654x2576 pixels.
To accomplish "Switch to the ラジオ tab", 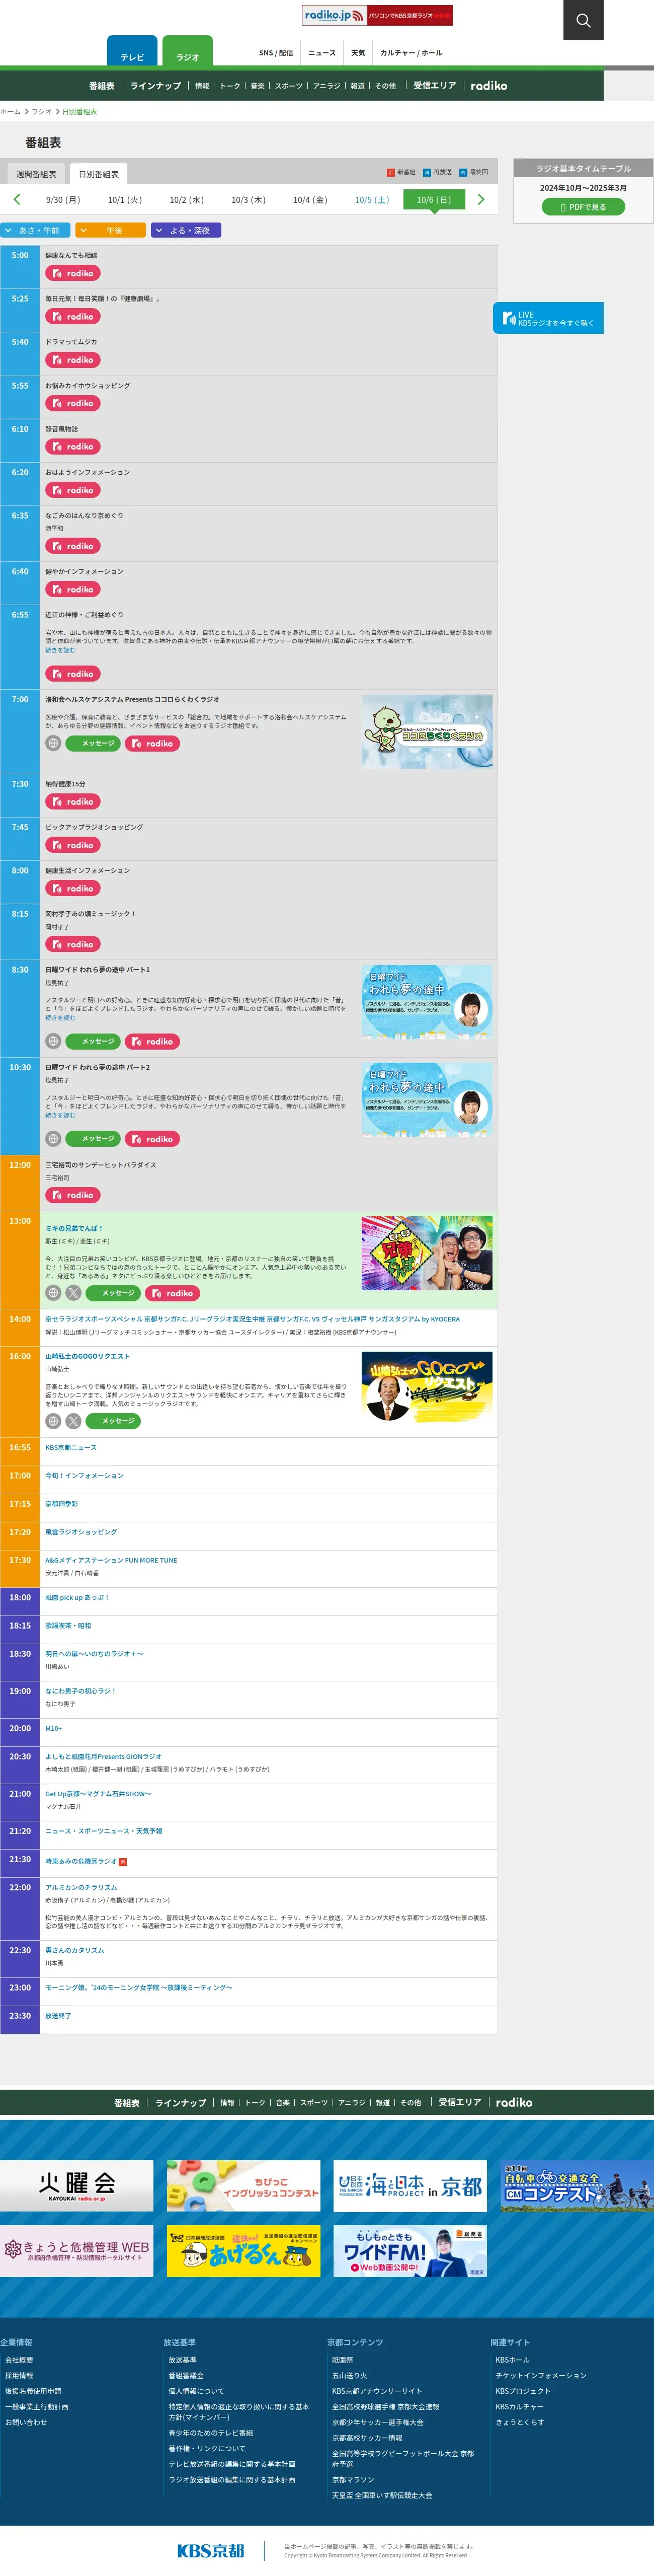I will pyautogui.click(x=188, y=52).
